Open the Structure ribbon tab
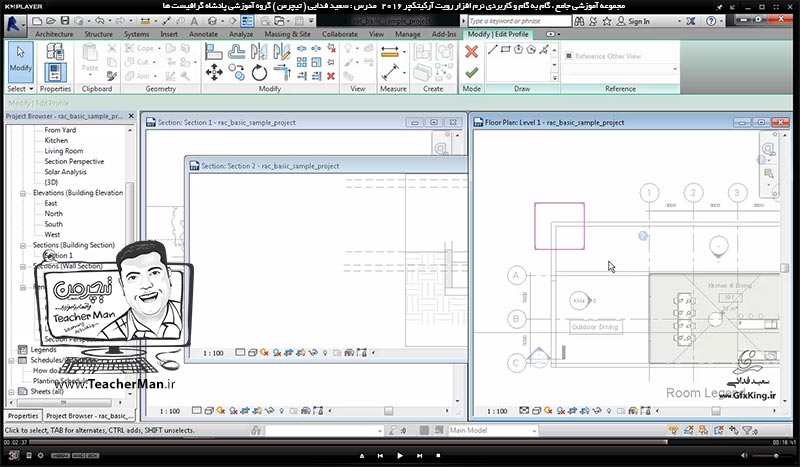The width and height of the screenshot is (800, 467). coord(98,34)
